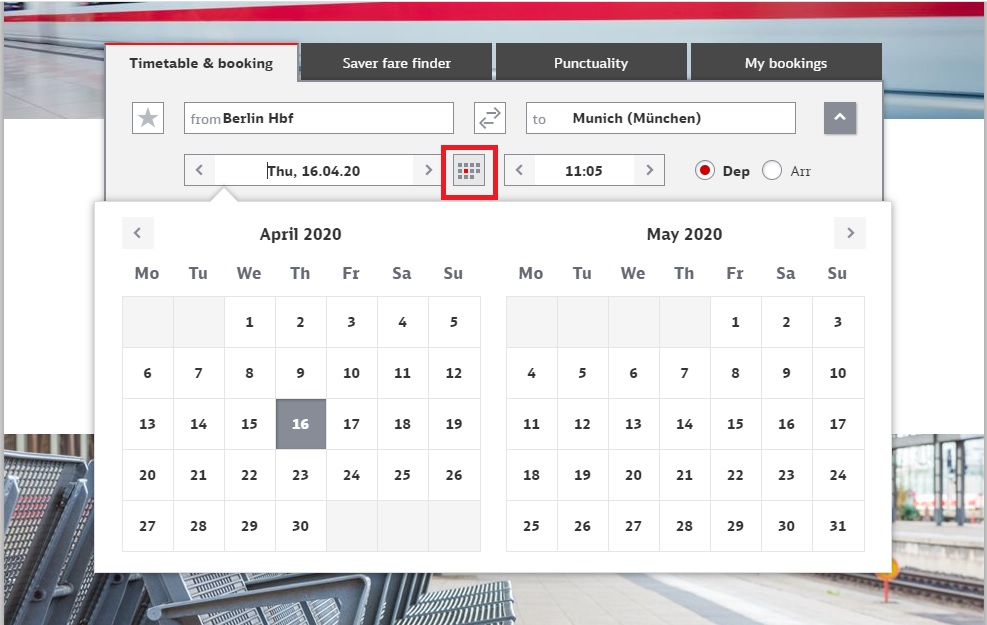Show next months in the calendar
Screen dimensions: 987x625
tap(849, 233)
